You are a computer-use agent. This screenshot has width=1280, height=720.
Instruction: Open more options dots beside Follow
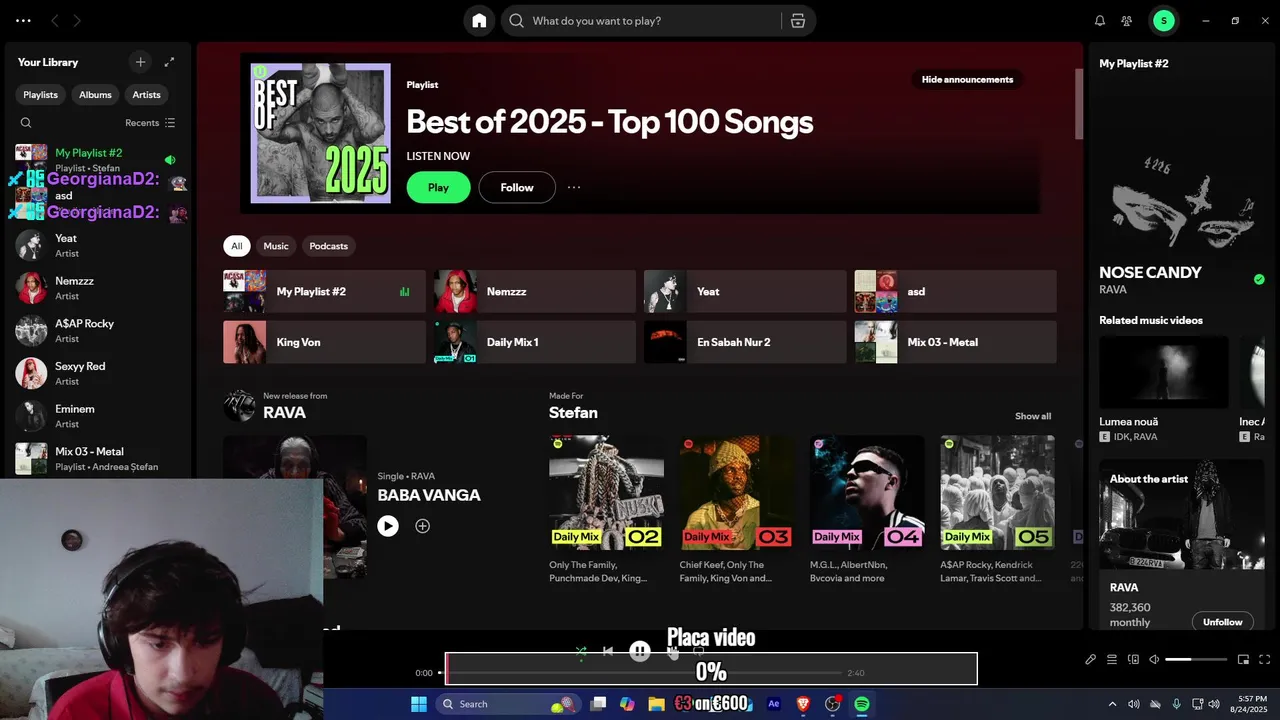tap(574, 187)
